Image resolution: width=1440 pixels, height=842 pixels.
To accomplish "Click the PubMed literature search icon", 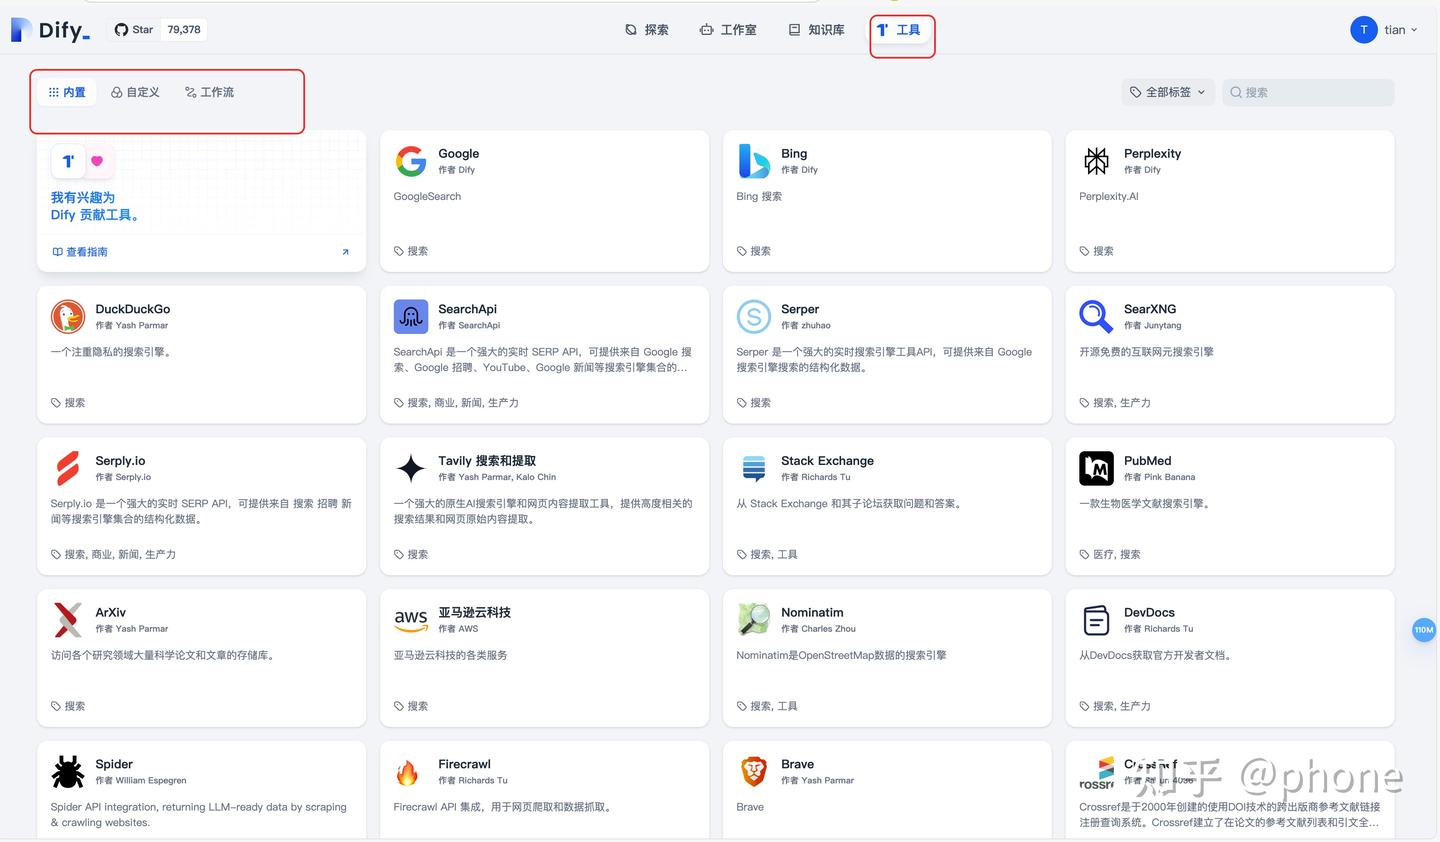I will point(1096,468).
